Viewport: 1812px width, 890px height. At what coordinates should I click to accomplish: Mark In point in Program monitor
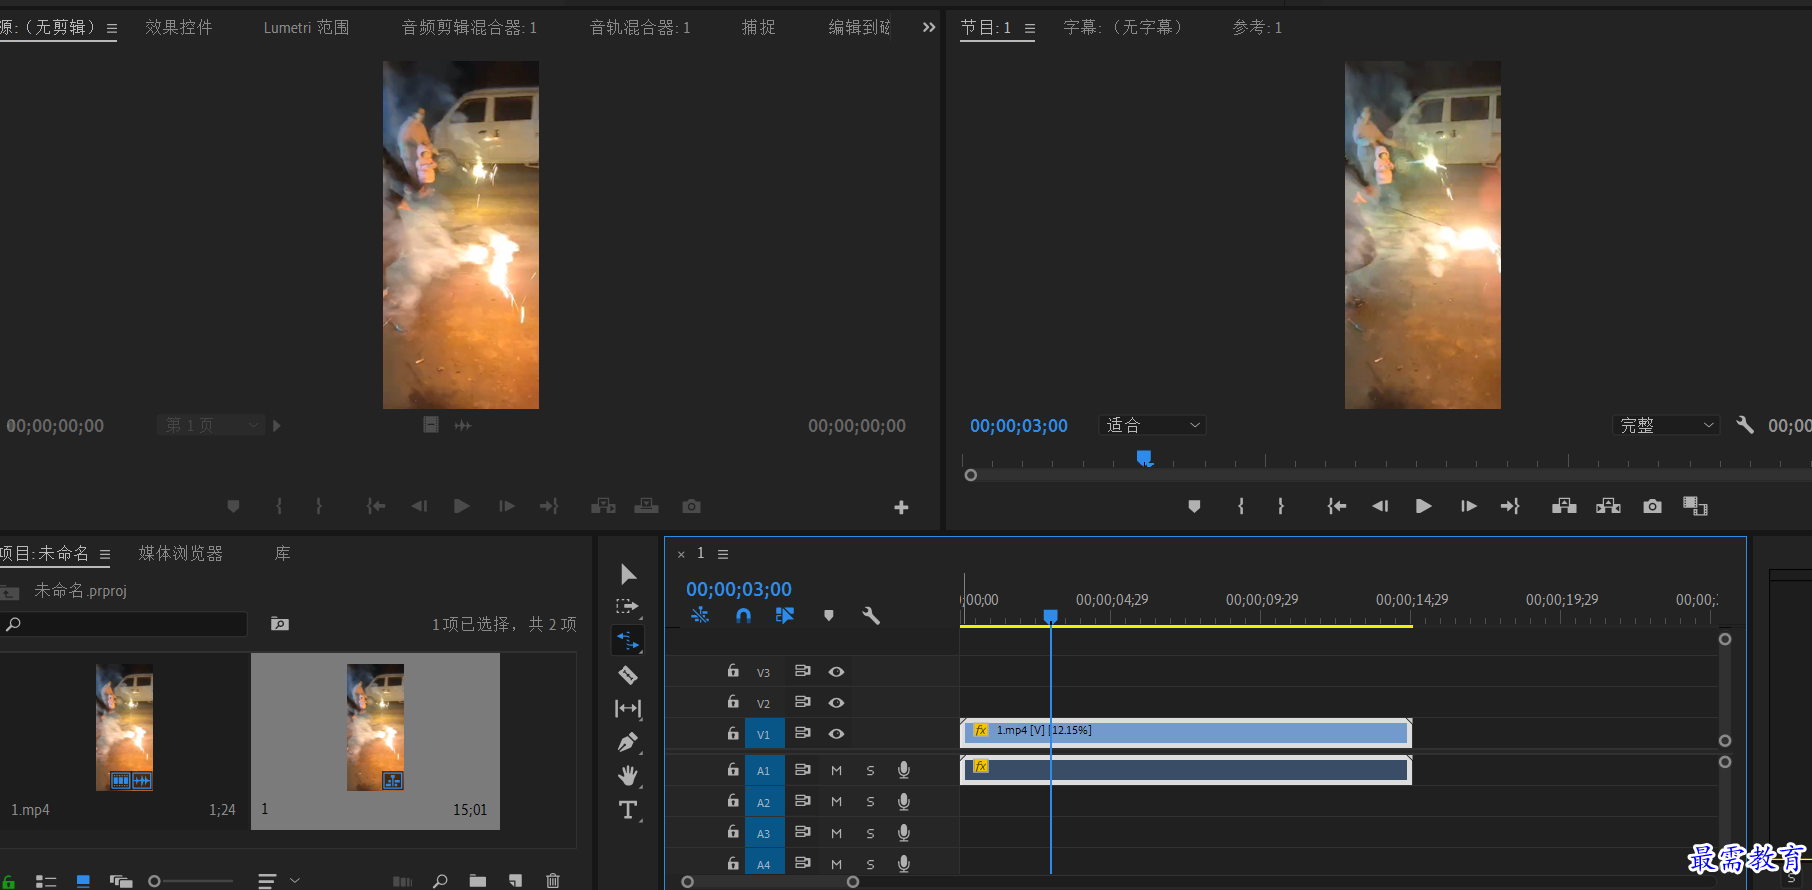coord(1241,507)
